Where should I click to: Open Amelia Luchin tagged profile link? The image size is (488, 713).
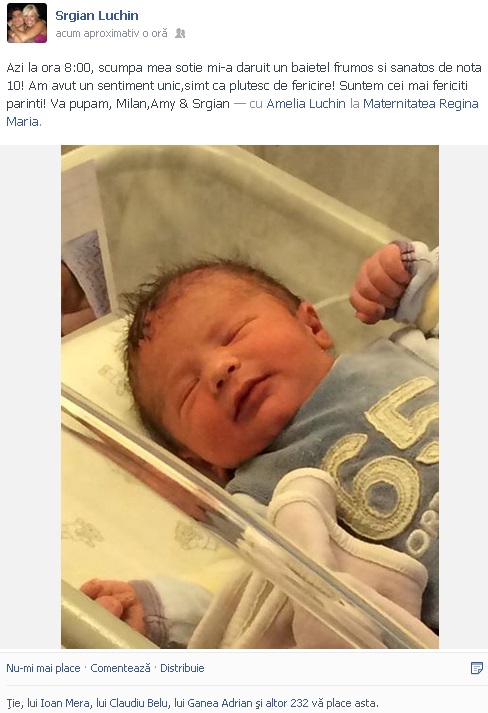click(306, 104)
